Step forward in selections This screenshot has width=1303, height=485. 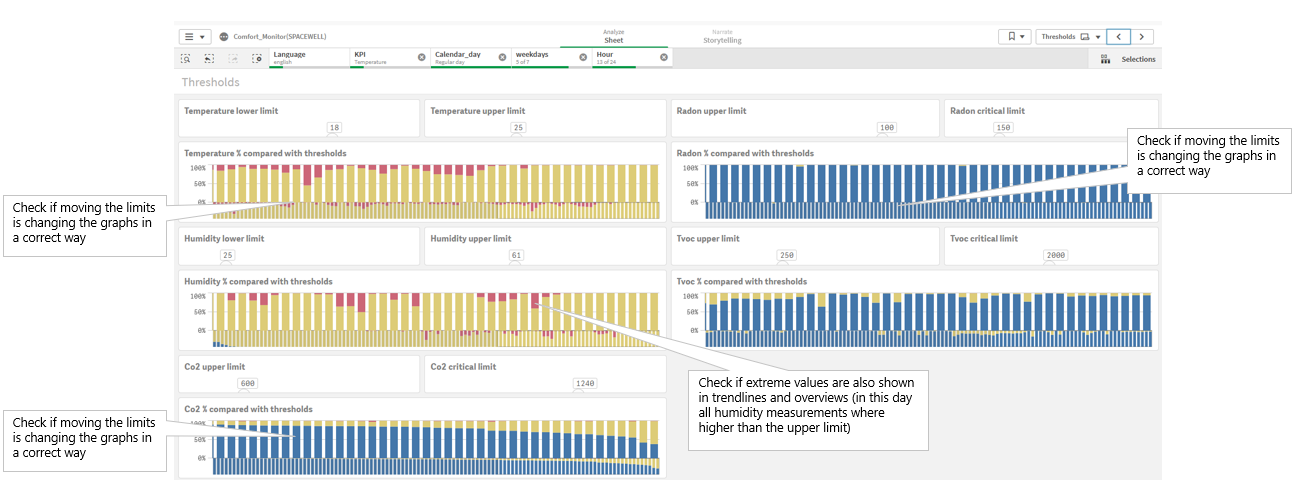pos(233,59)
